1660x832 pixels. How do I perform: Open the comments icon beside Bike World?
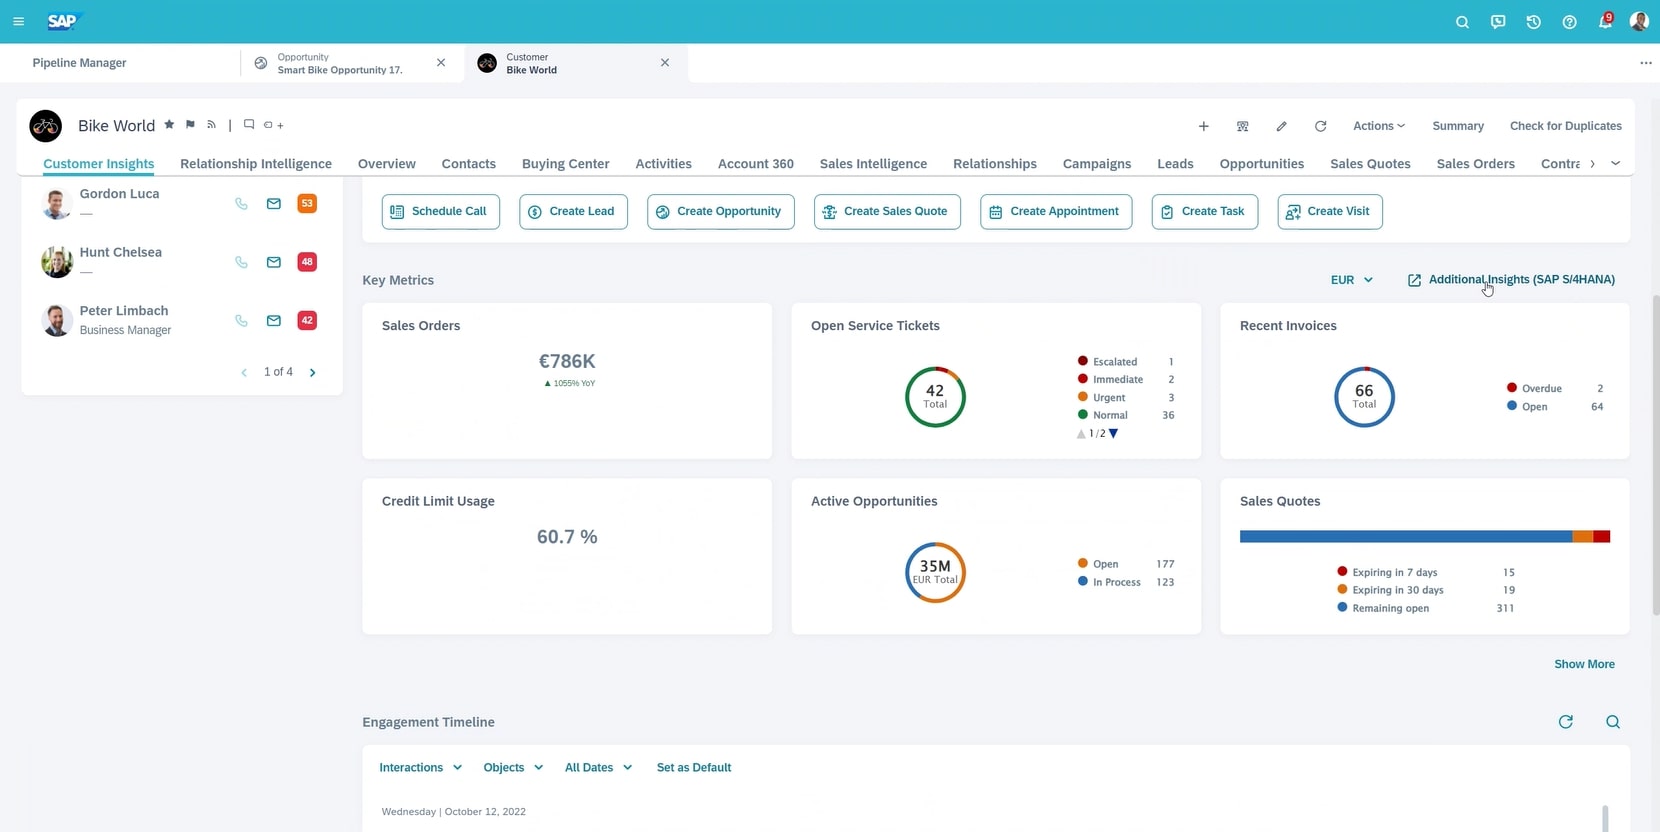[x=249, y=125]
